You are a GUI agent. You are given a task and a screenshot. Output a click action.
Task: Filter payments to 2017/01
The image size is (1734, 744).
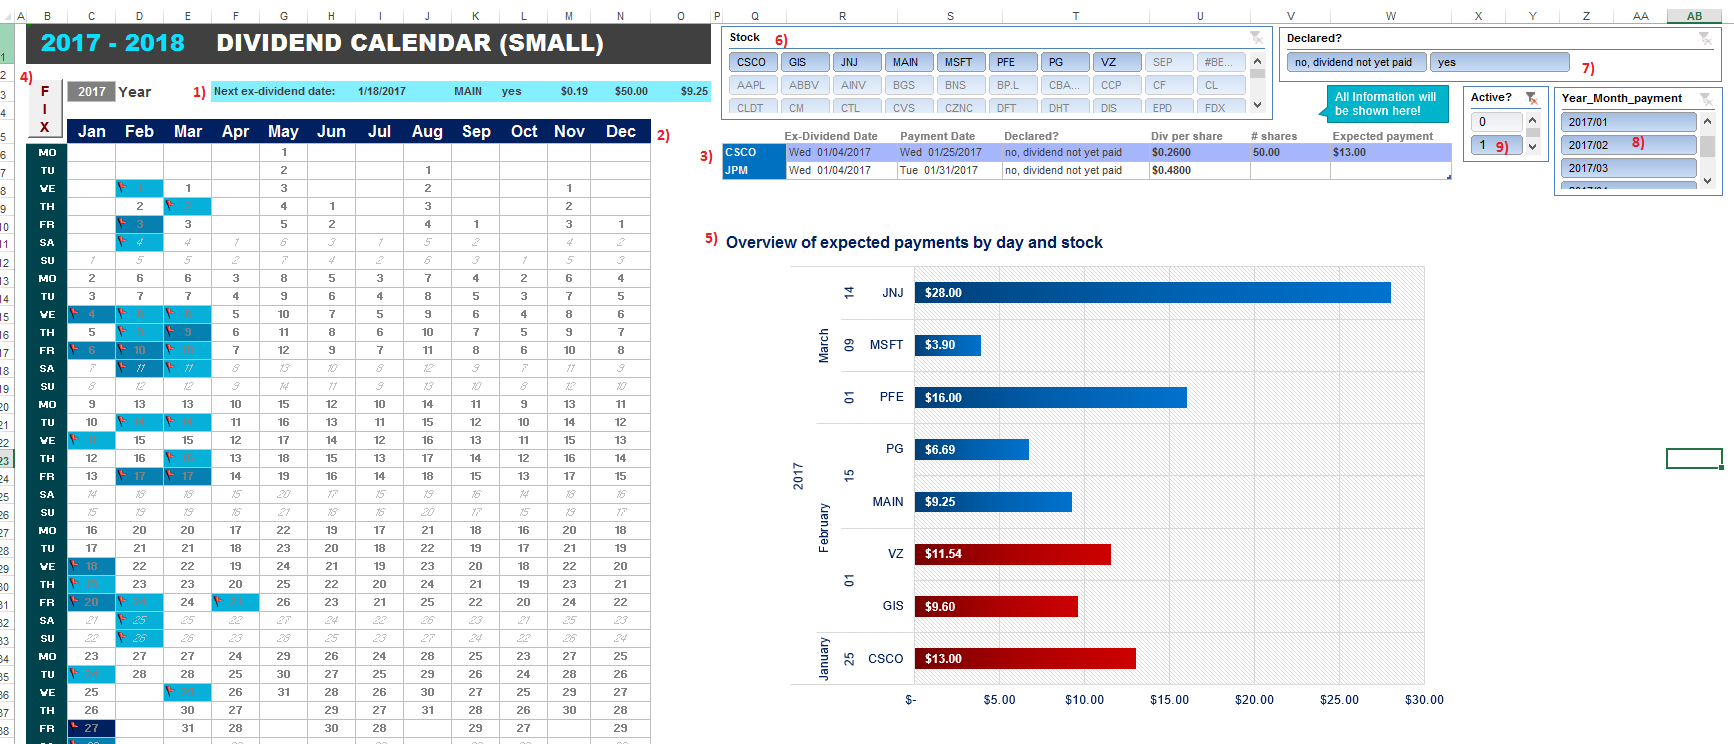click(1628, 122)
